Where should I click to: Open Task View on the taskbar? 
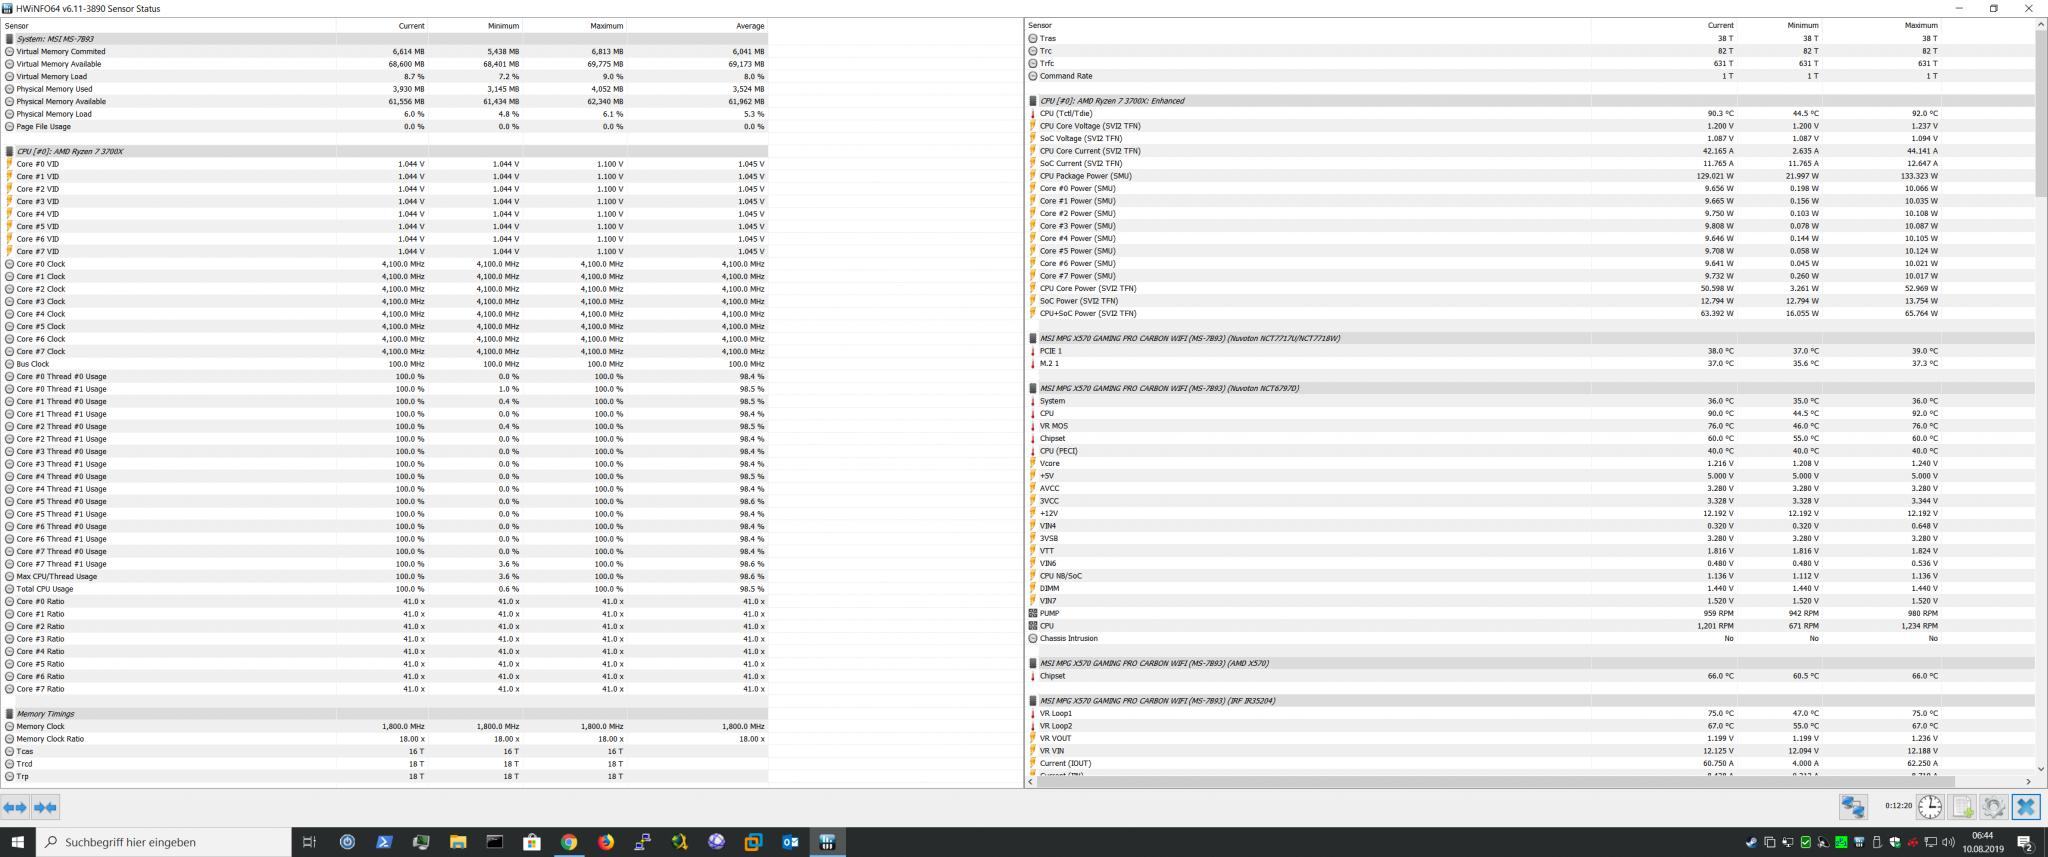pos(310,842)
